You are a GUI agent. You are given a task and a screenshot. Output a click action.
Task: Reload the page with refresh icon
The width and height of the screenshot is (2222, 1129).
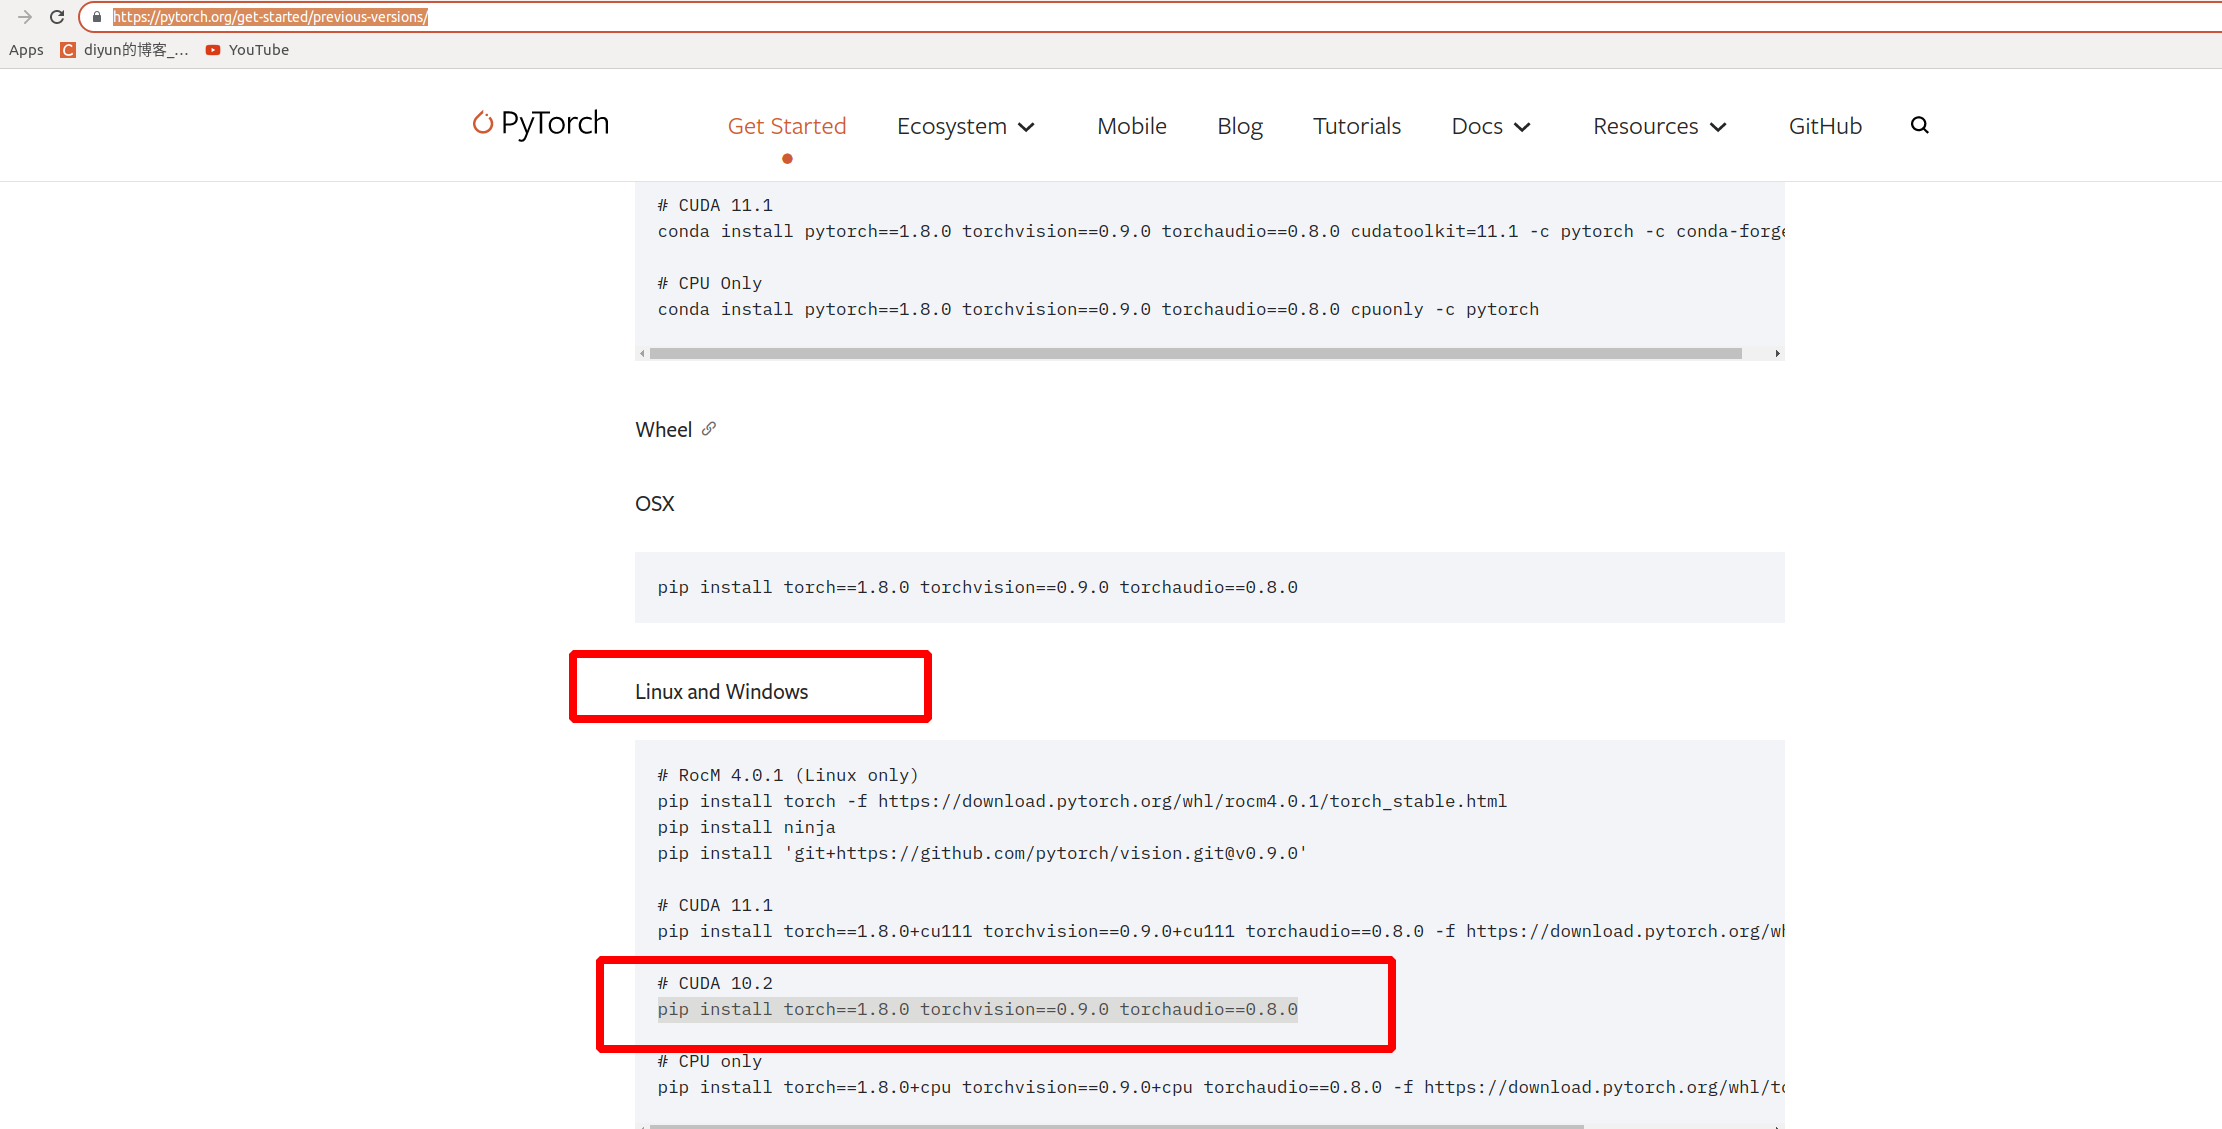click(x=57, y=17)
